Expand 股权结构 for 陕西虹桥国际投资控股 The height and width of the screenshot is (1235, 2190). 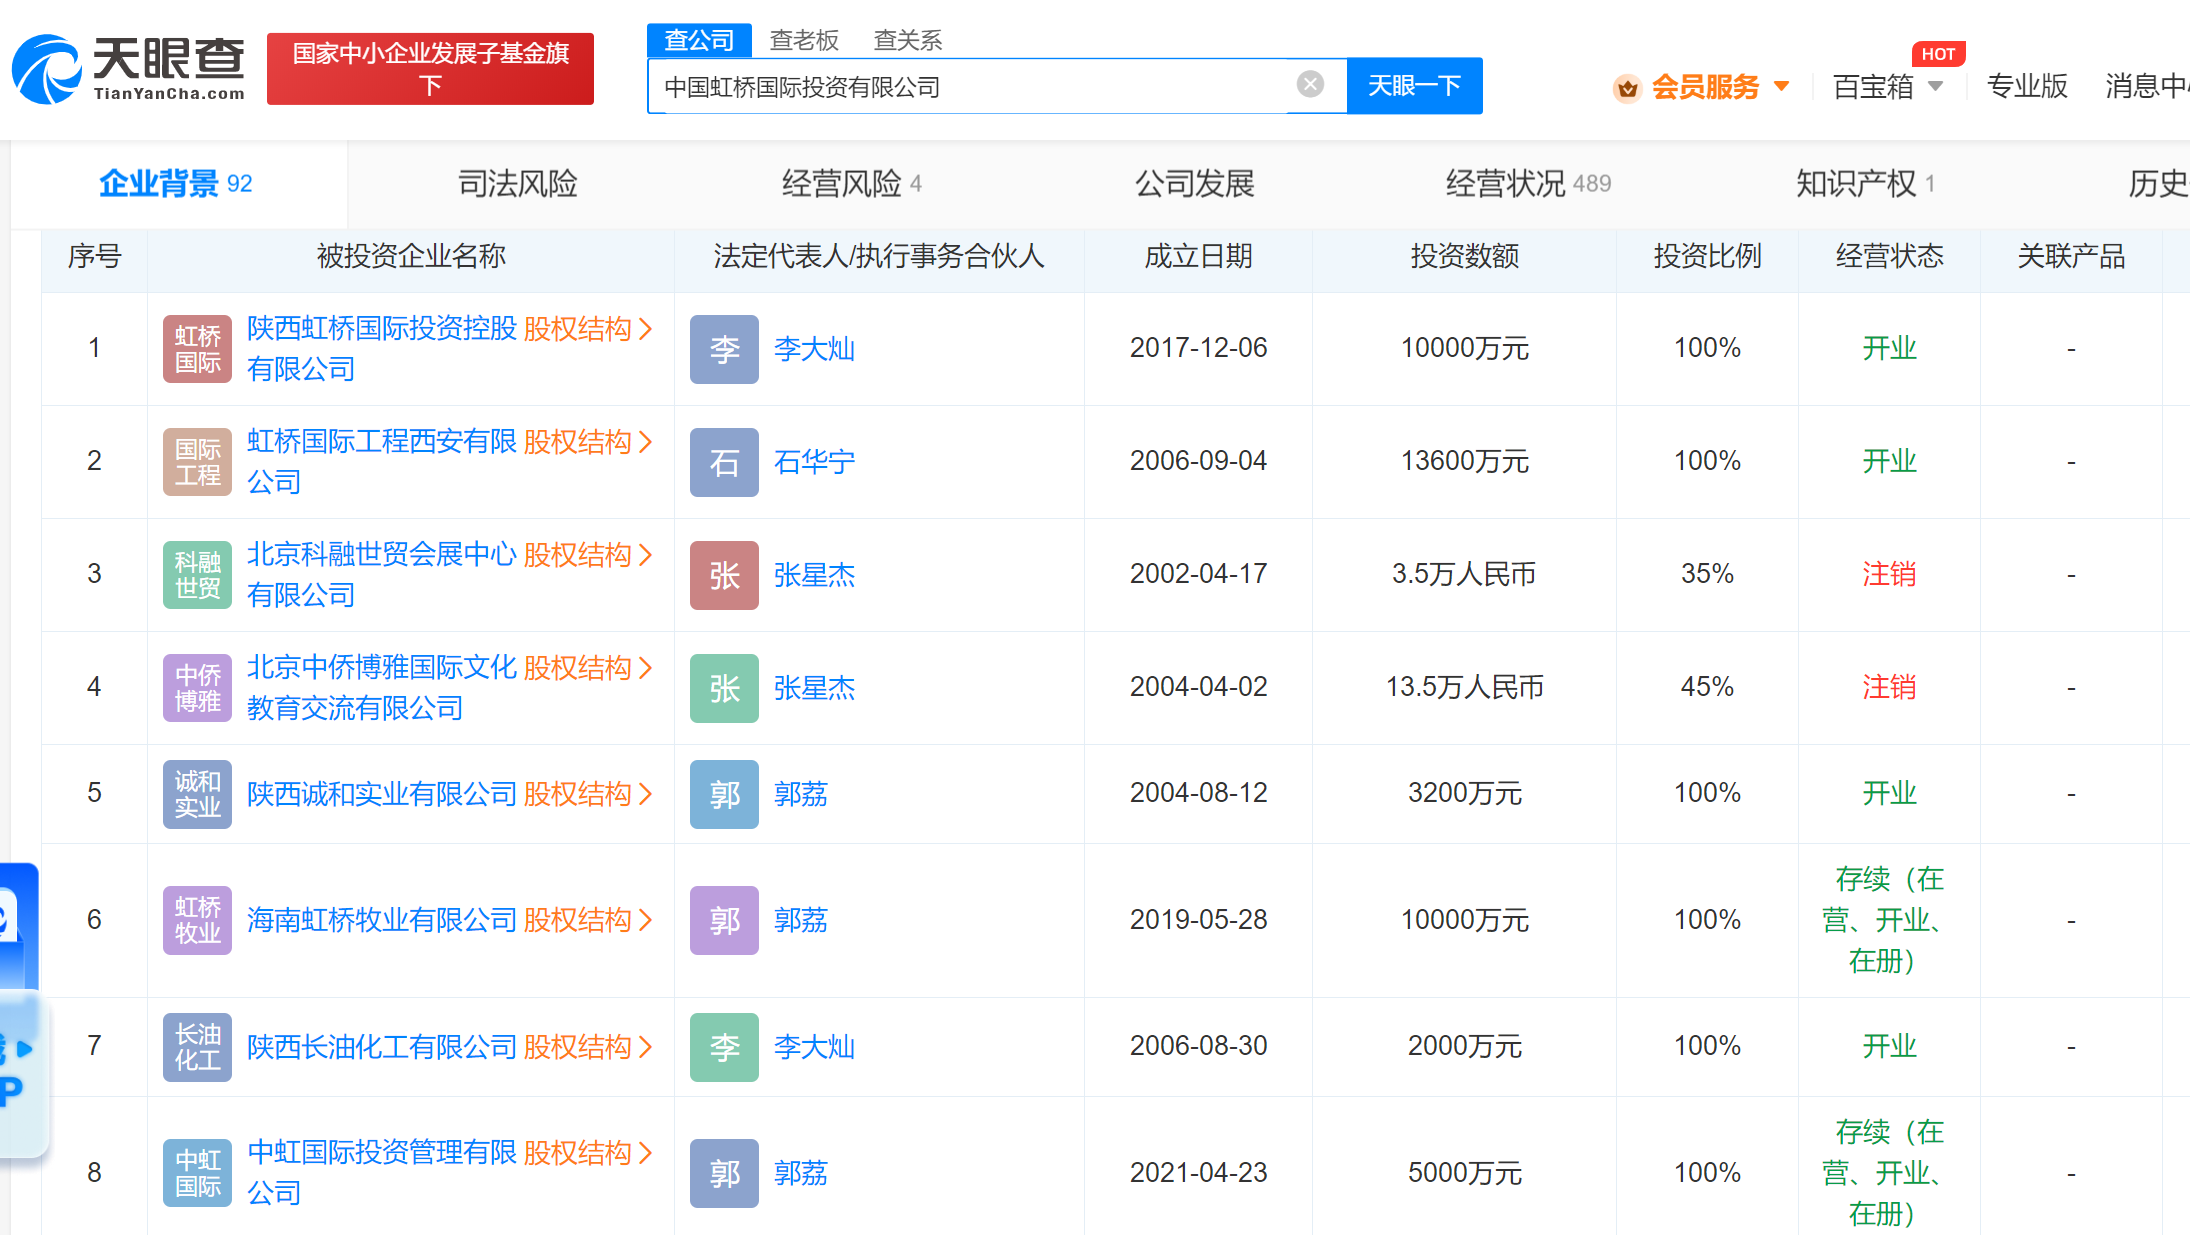[x=588, y=329]
